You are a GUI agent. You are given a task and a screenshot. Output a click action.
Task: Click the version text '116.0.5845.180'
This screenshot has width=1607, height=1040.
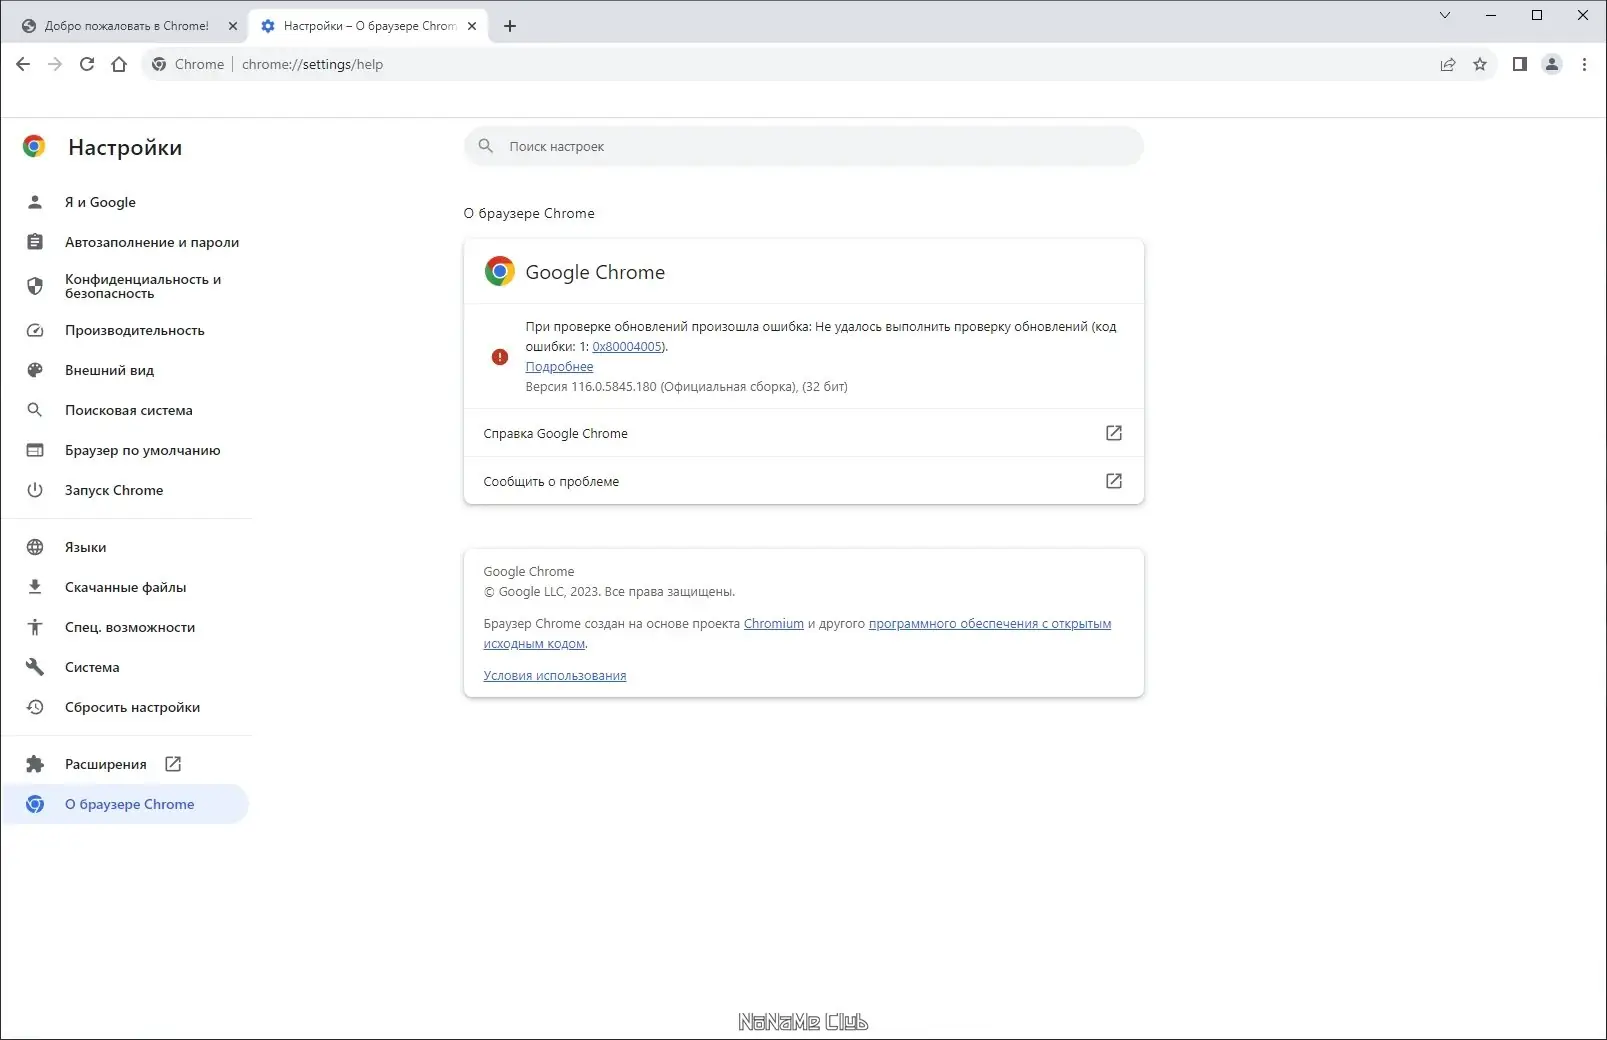point(614,387)
